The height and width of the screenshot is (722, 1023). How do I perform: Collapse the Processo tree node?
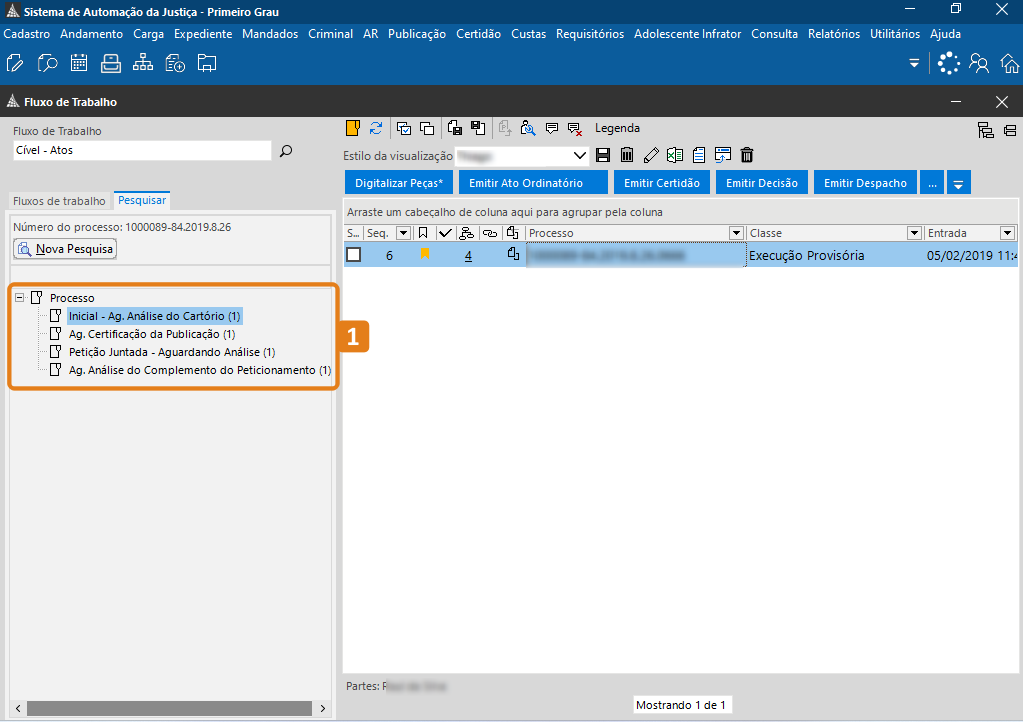[20, 298]
